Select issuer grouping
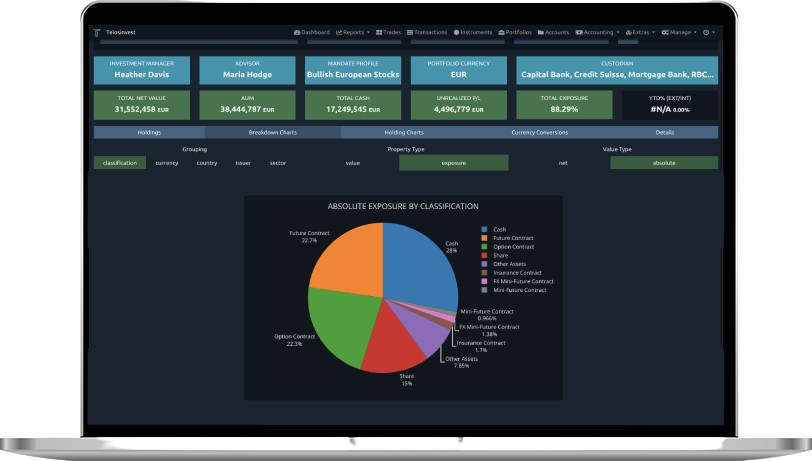This screenshot has width=812, height=461. coord(243,163)
